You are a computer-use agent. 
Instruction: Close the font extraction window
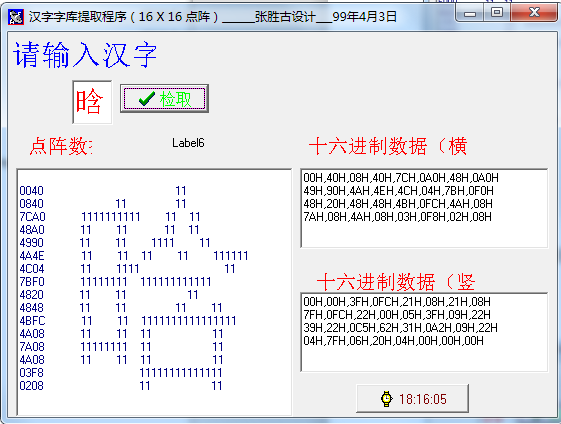coord(534,13)
